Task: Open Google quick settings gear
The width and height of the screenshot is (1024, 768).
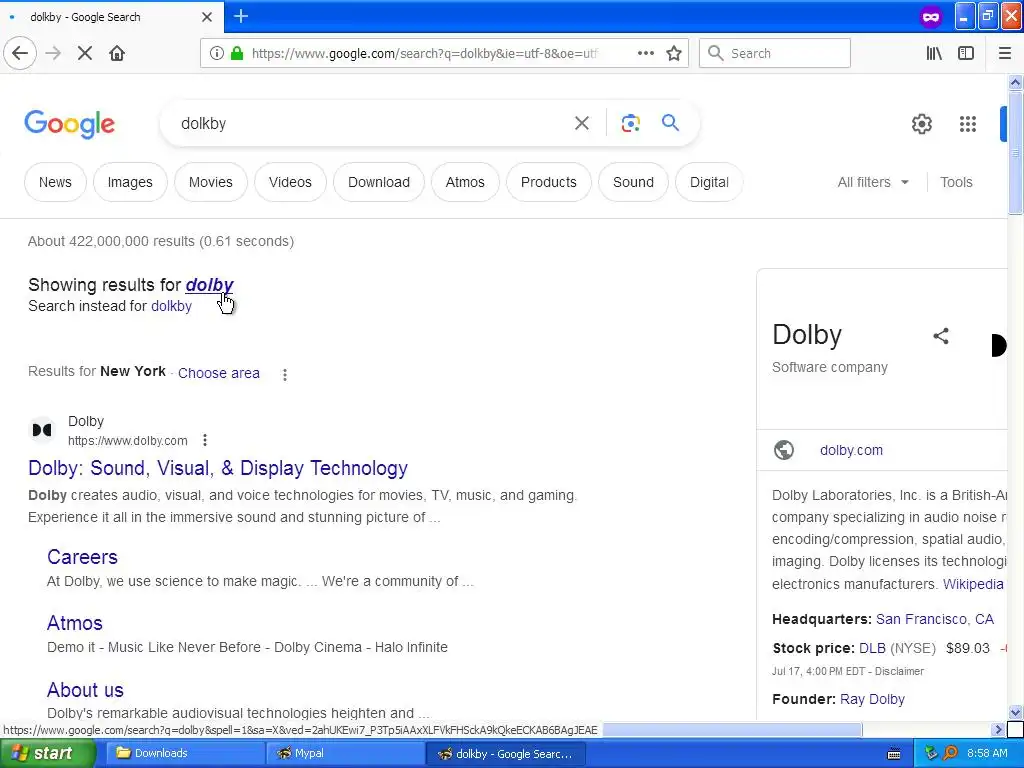Action: (x=921, y=123)
